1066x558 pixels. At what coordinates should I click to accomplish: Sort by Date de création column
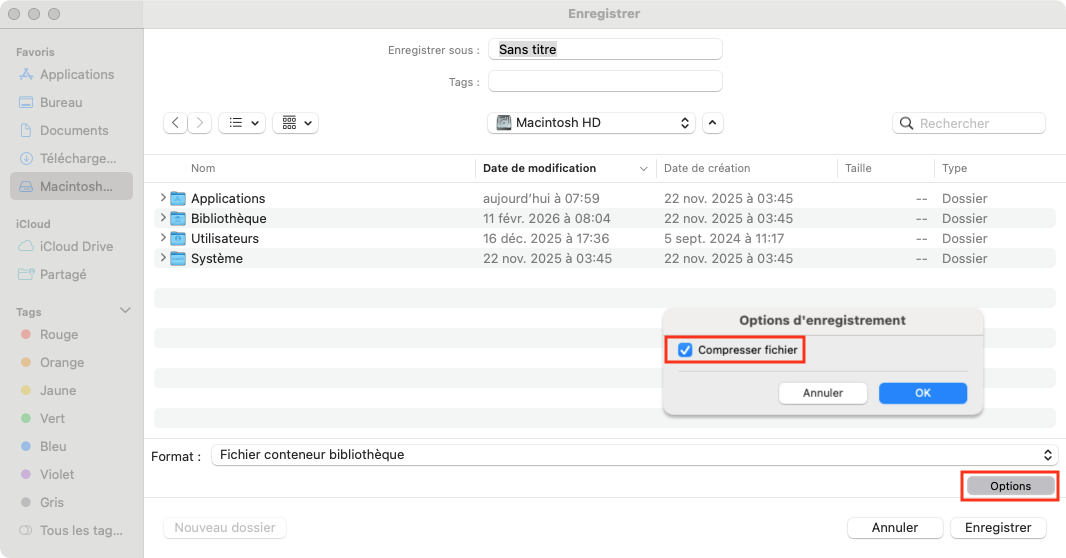(707, 169)
